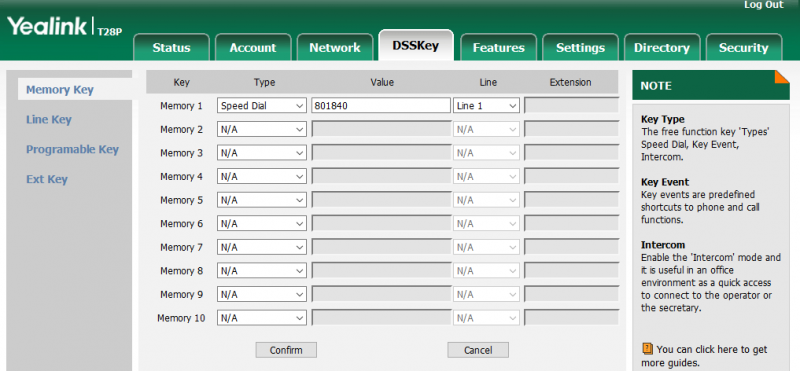Open Memory 2 Type dropdown
This screenshot has height=371, width=800.
262,130
